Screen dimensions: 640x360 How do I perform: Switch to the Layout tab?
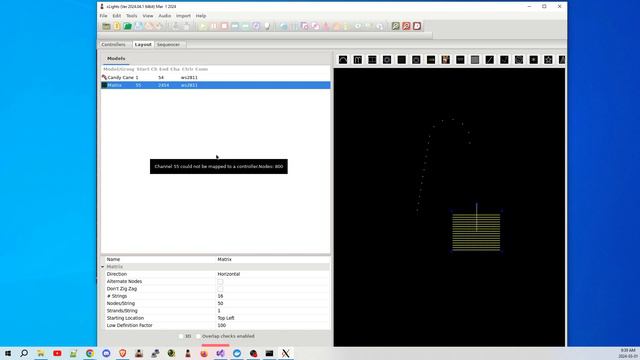click(143, 44)
